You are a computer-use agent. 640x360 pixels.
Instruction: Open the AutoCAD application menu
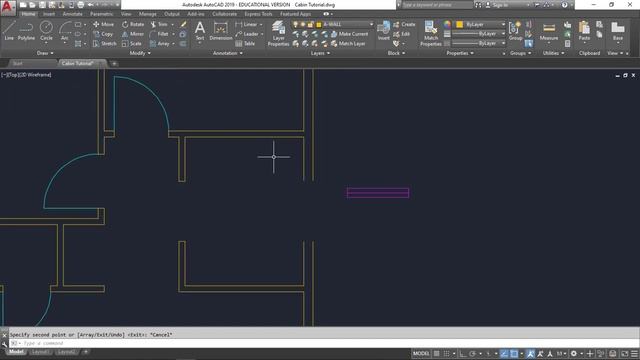tap(8, 8)
